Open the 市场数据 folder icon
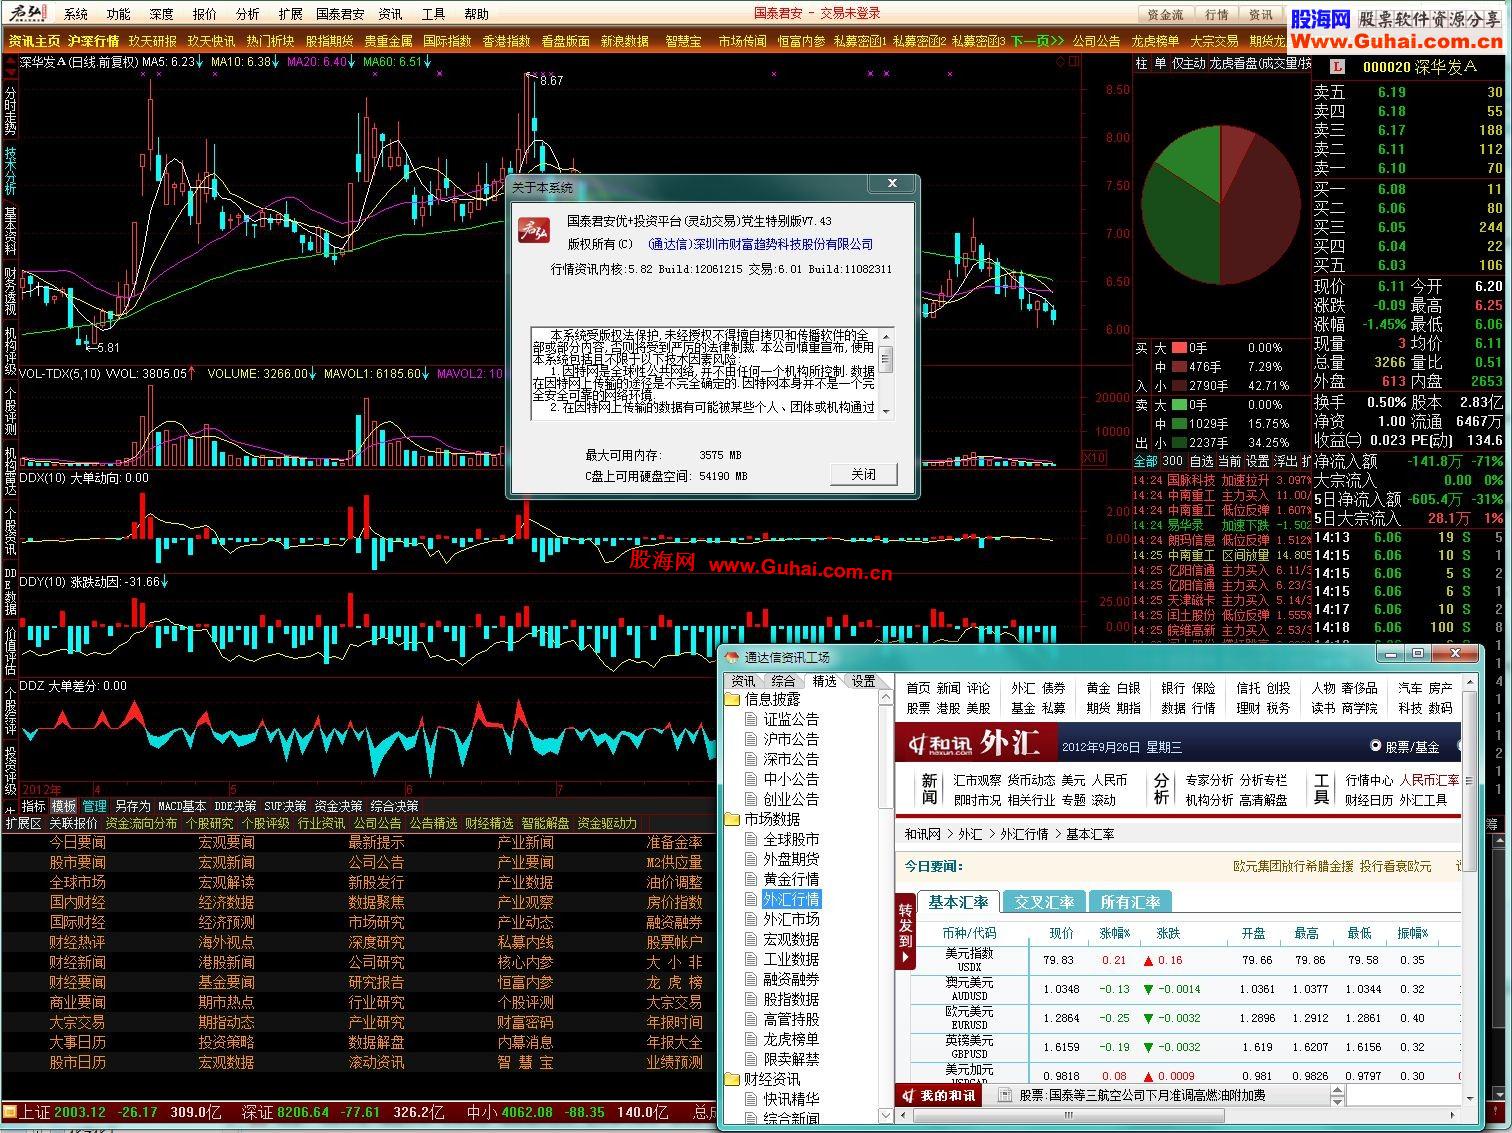 (x=732, y=819)
